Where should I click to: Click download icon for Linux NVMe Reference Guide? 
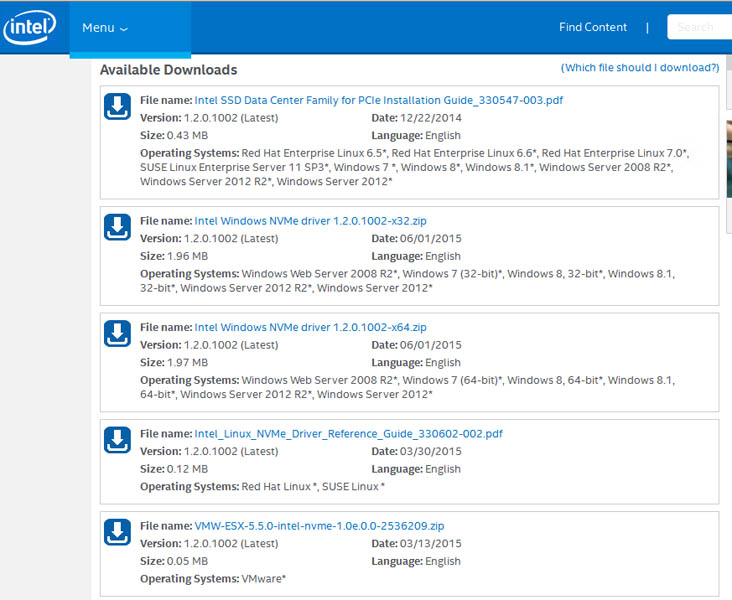point(118,440)
